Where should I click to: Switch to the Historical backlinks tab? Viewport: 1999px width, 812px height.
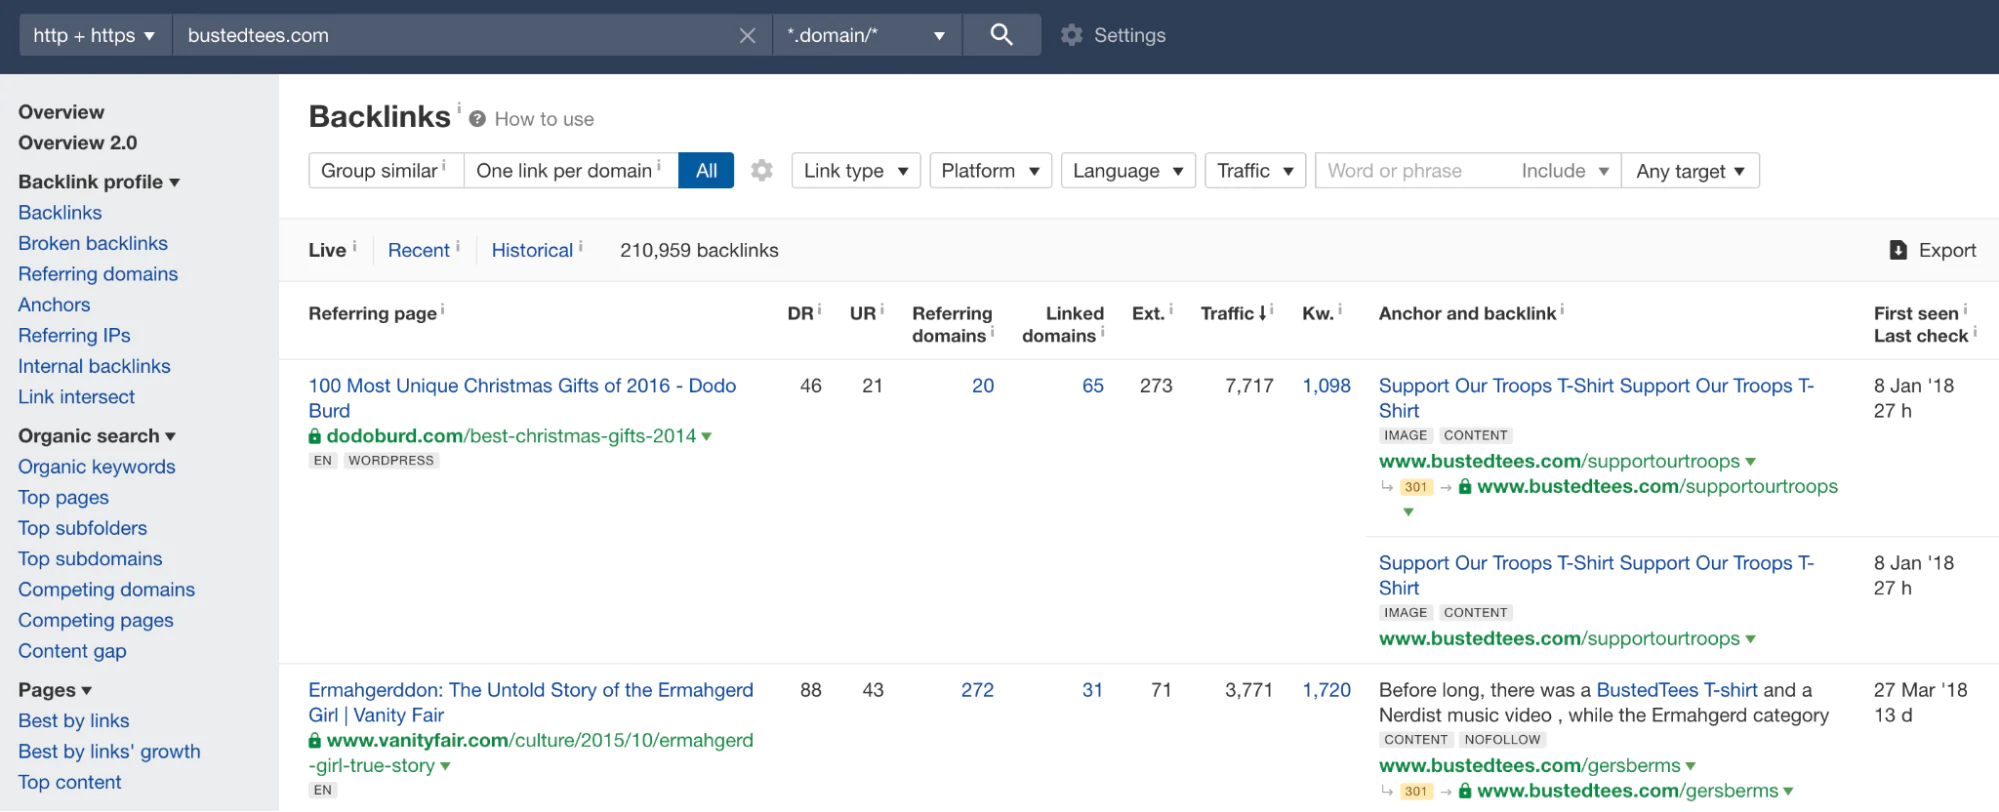tap(532, 250)
